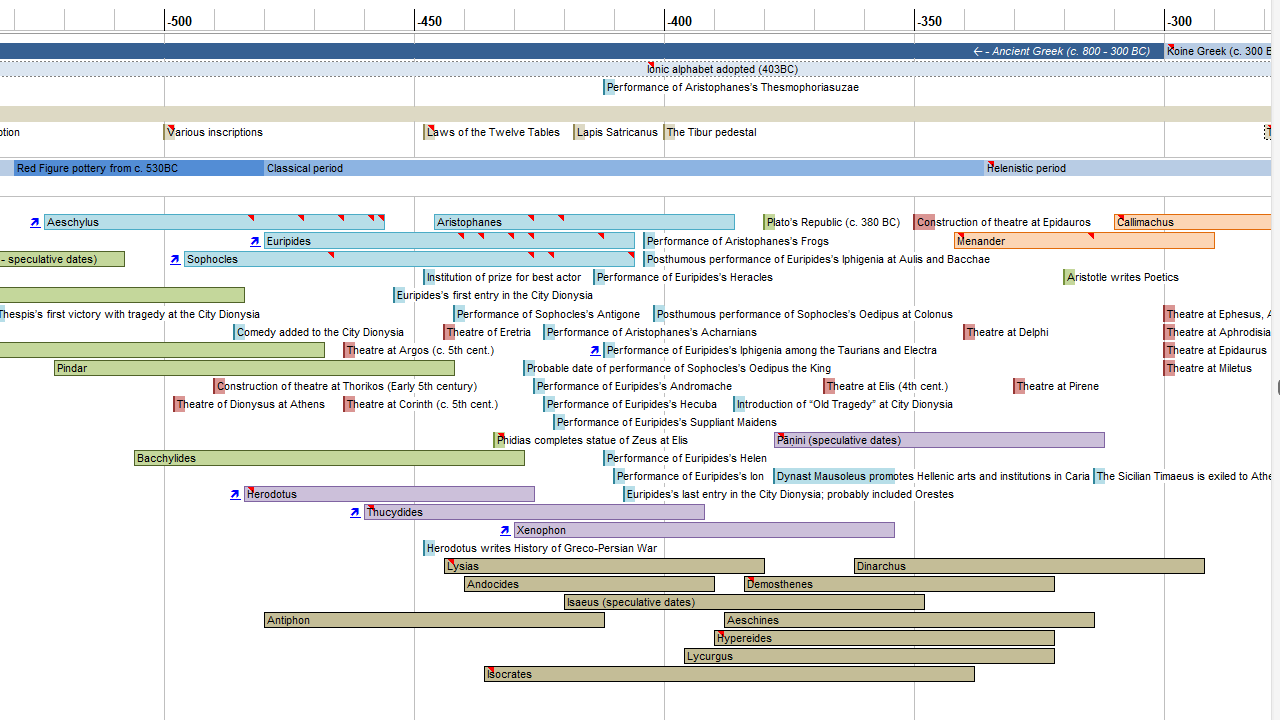The image size is (1280, 720).
Task: Click the Aristotle writes Poetics event
Action: (x=1122, y=277)
